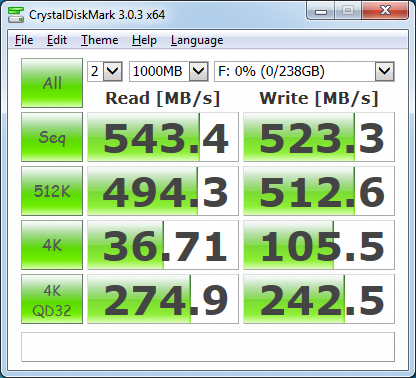Open the File menu
The height and width of the screenshot is (378, 416).
coord(24,40)
